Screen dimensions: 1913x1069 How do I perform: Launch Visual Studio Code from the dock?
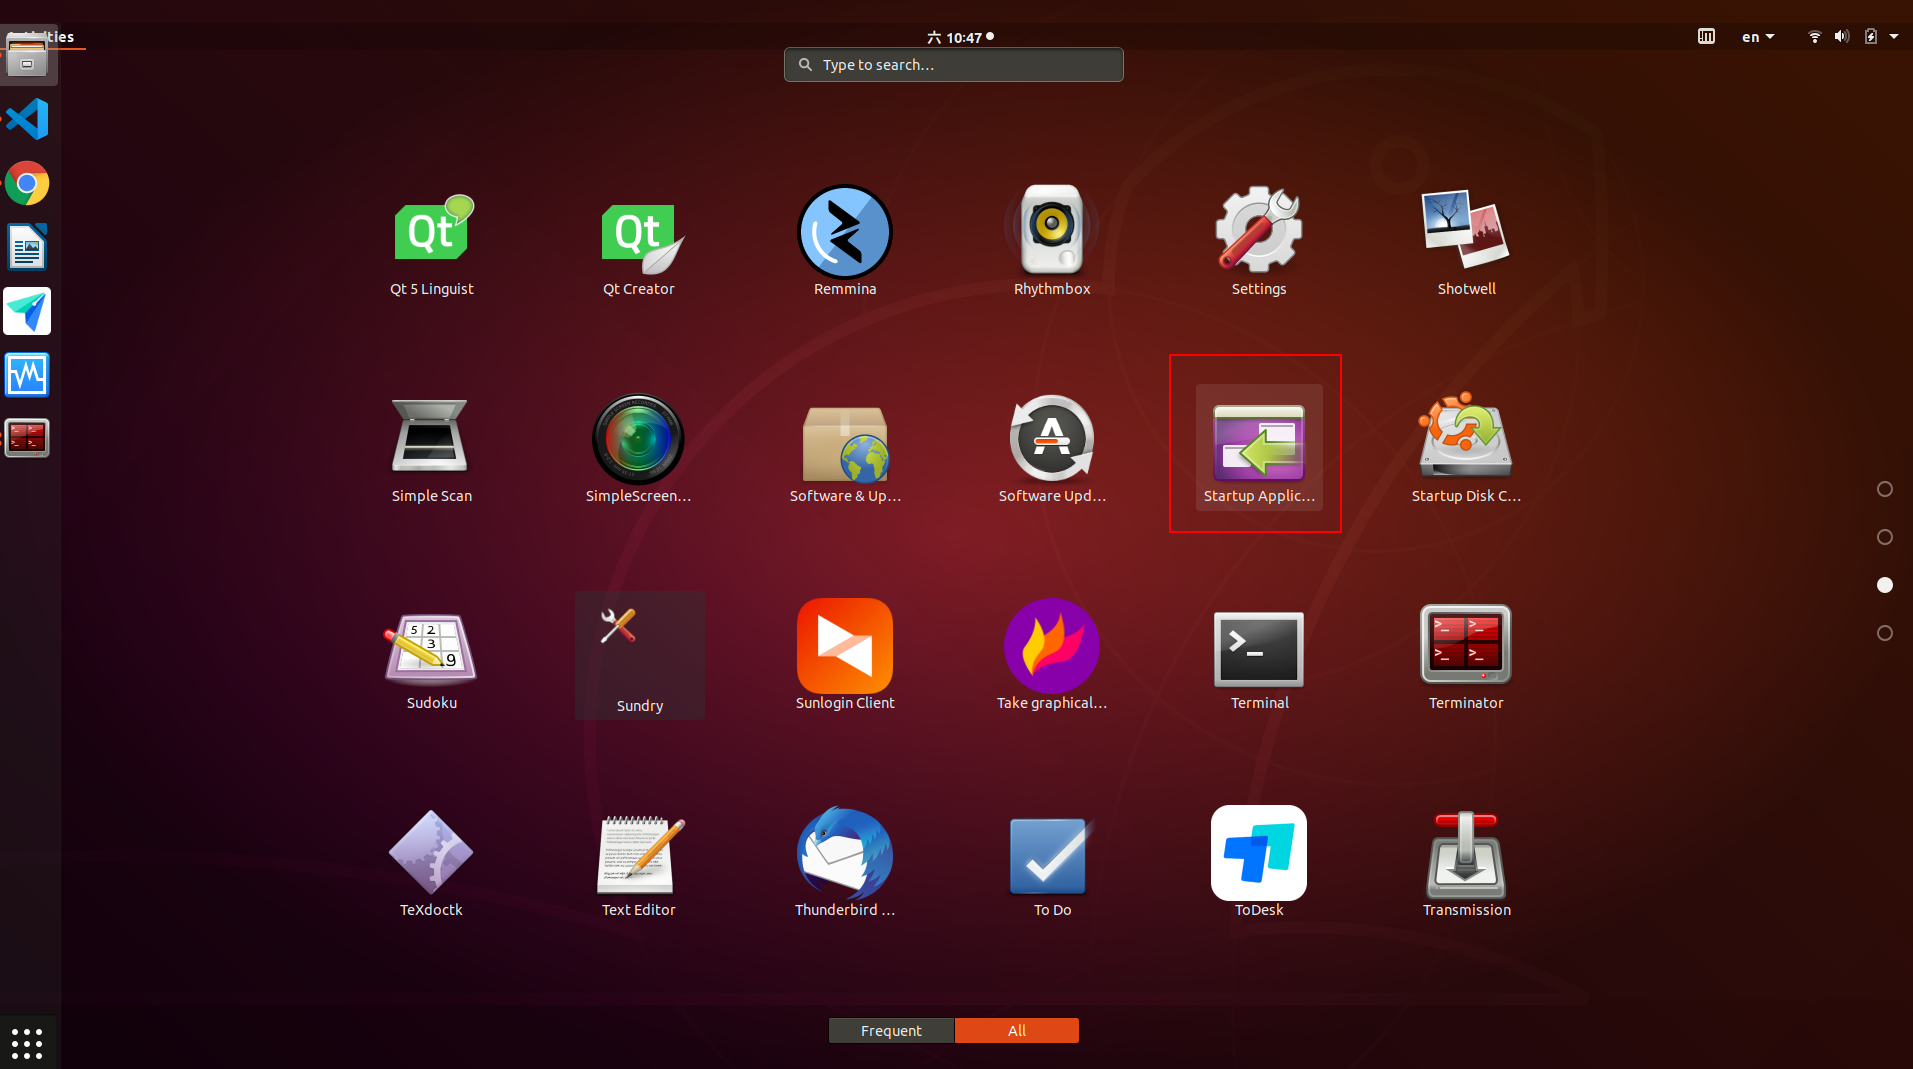tap(27, 119)
